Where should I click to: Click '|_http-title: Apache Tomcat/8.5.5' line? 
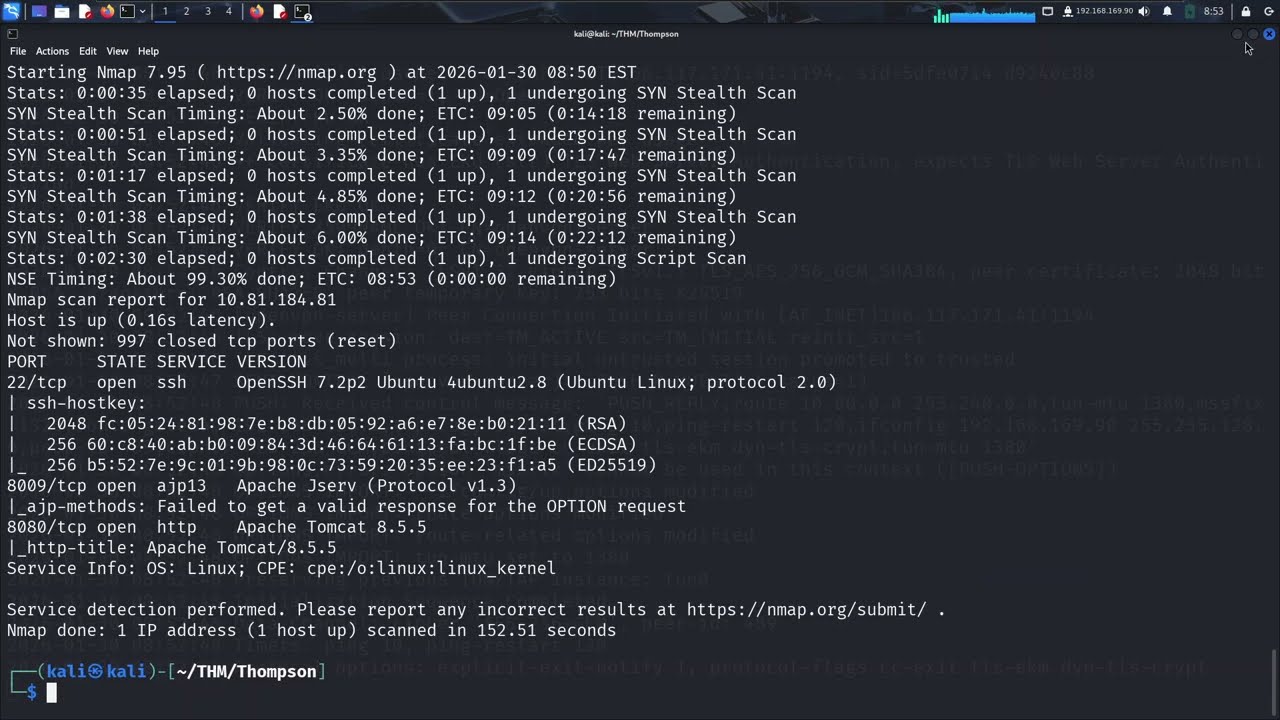click(x=172, y=548)
